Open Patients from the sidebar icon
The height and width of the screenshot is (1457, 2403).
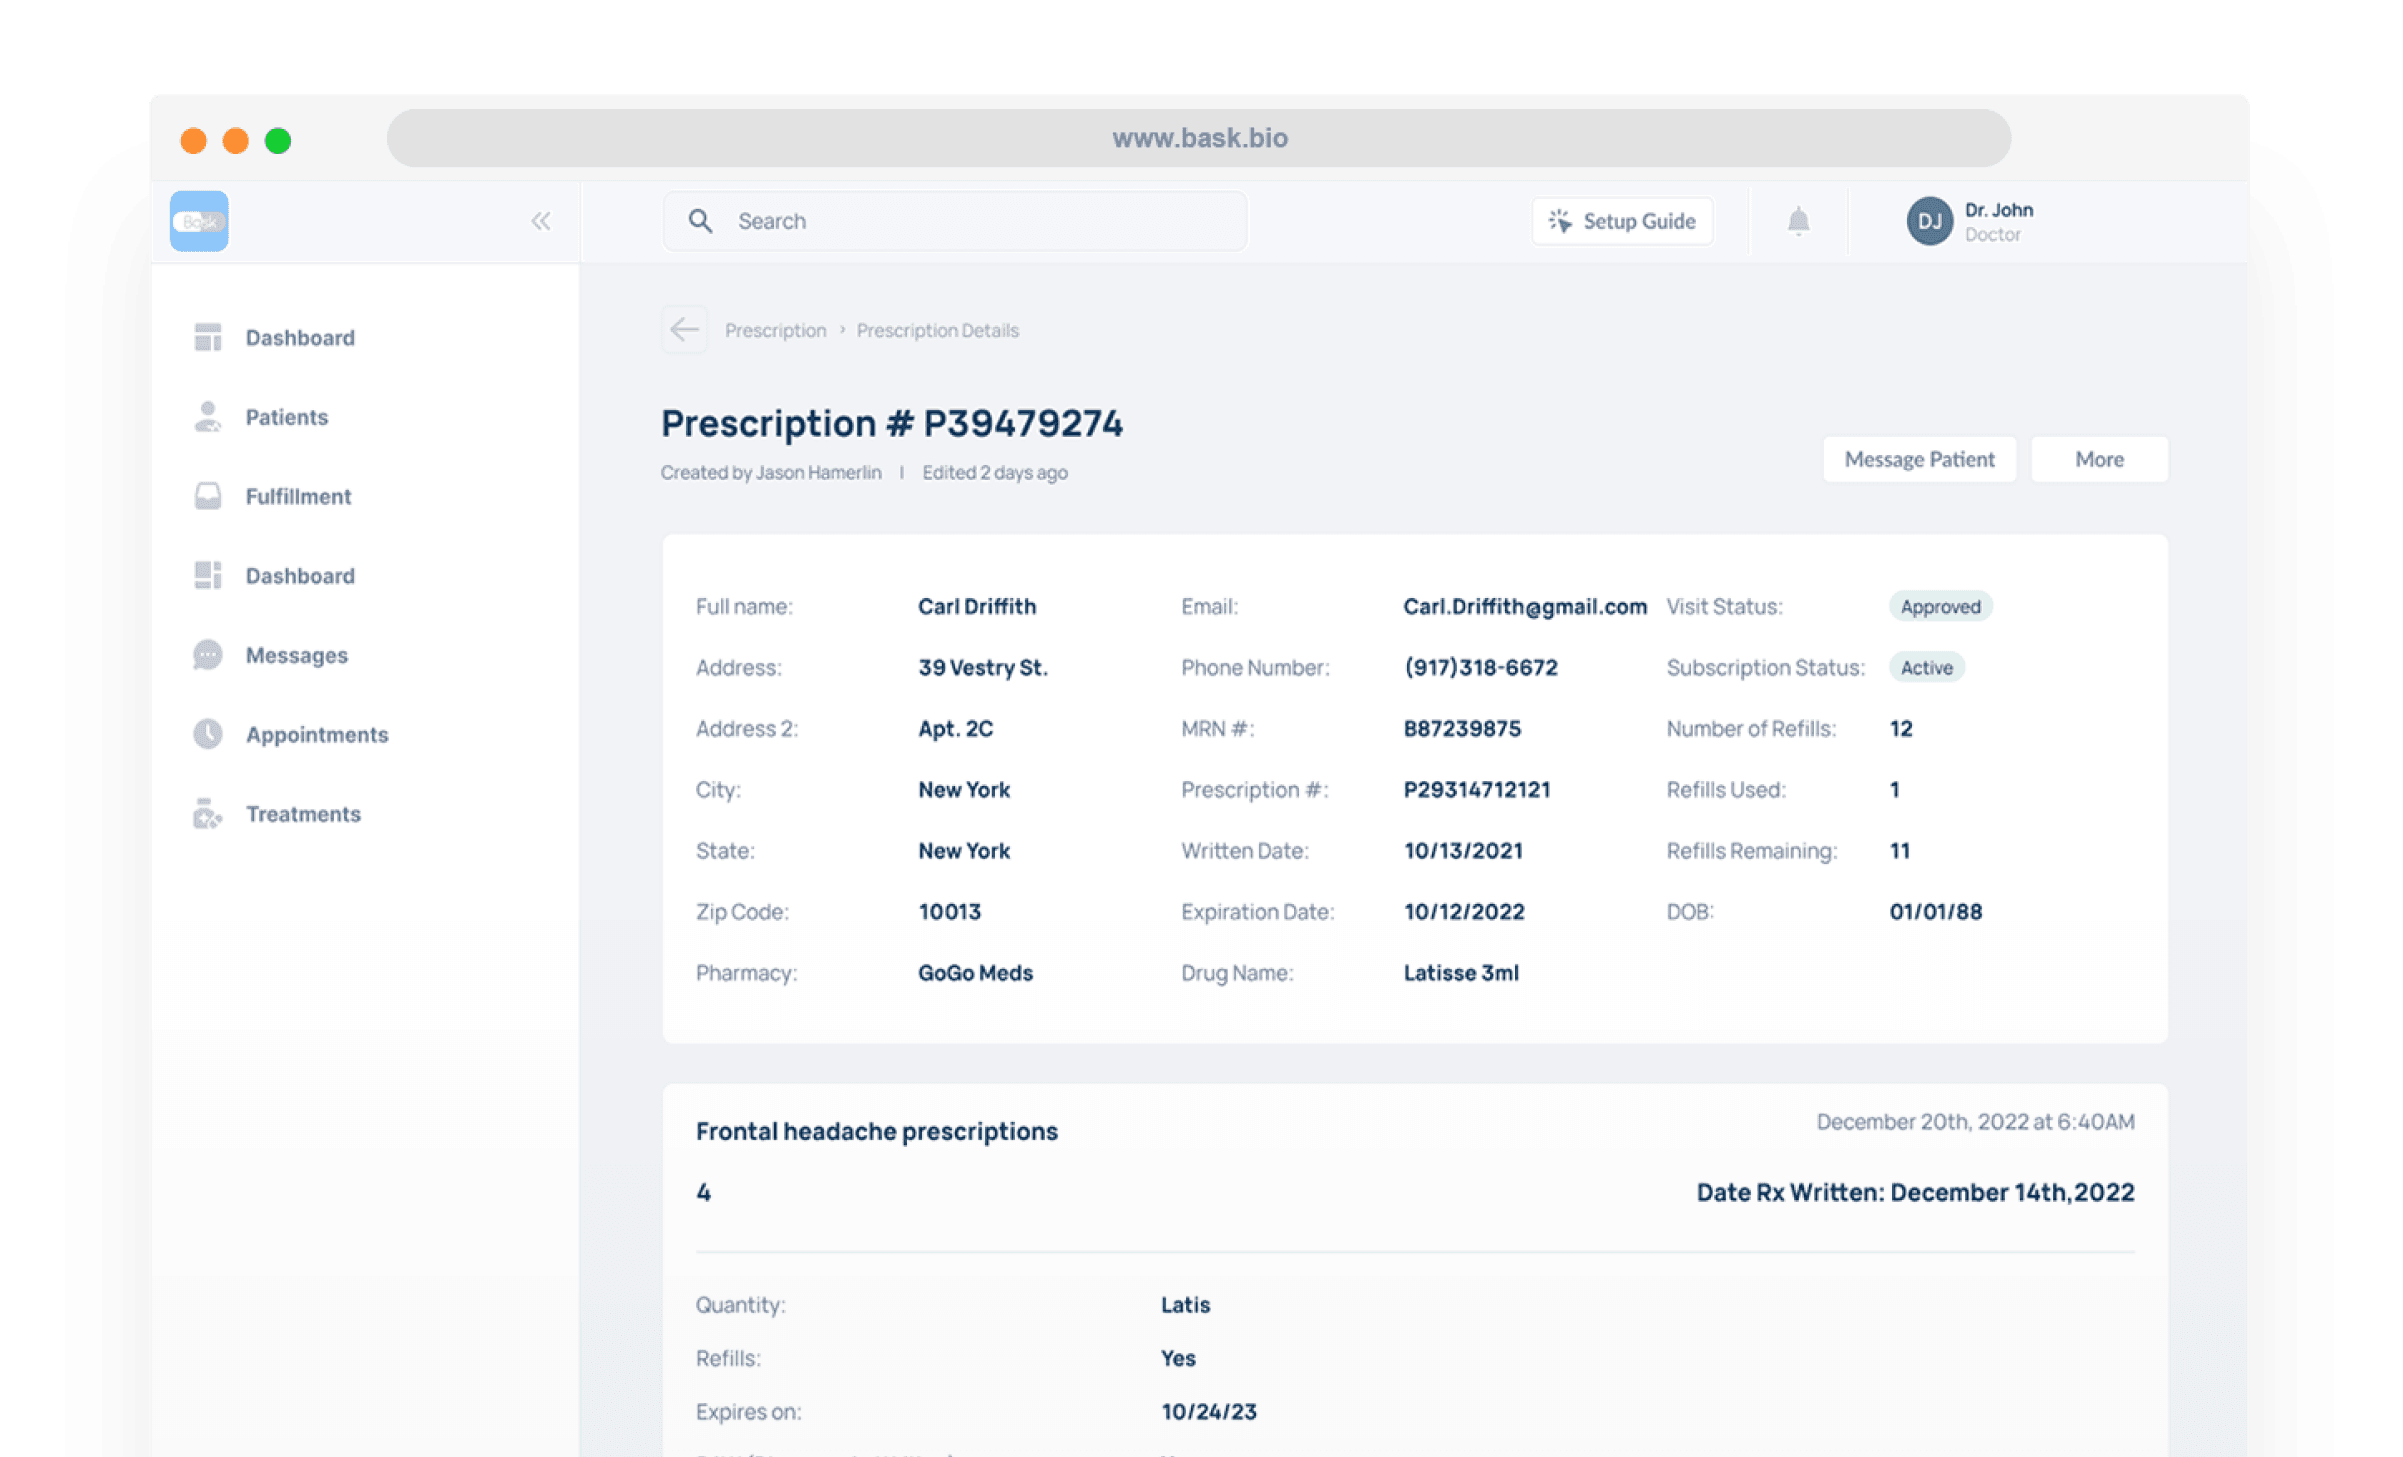[x=208, y=417]
